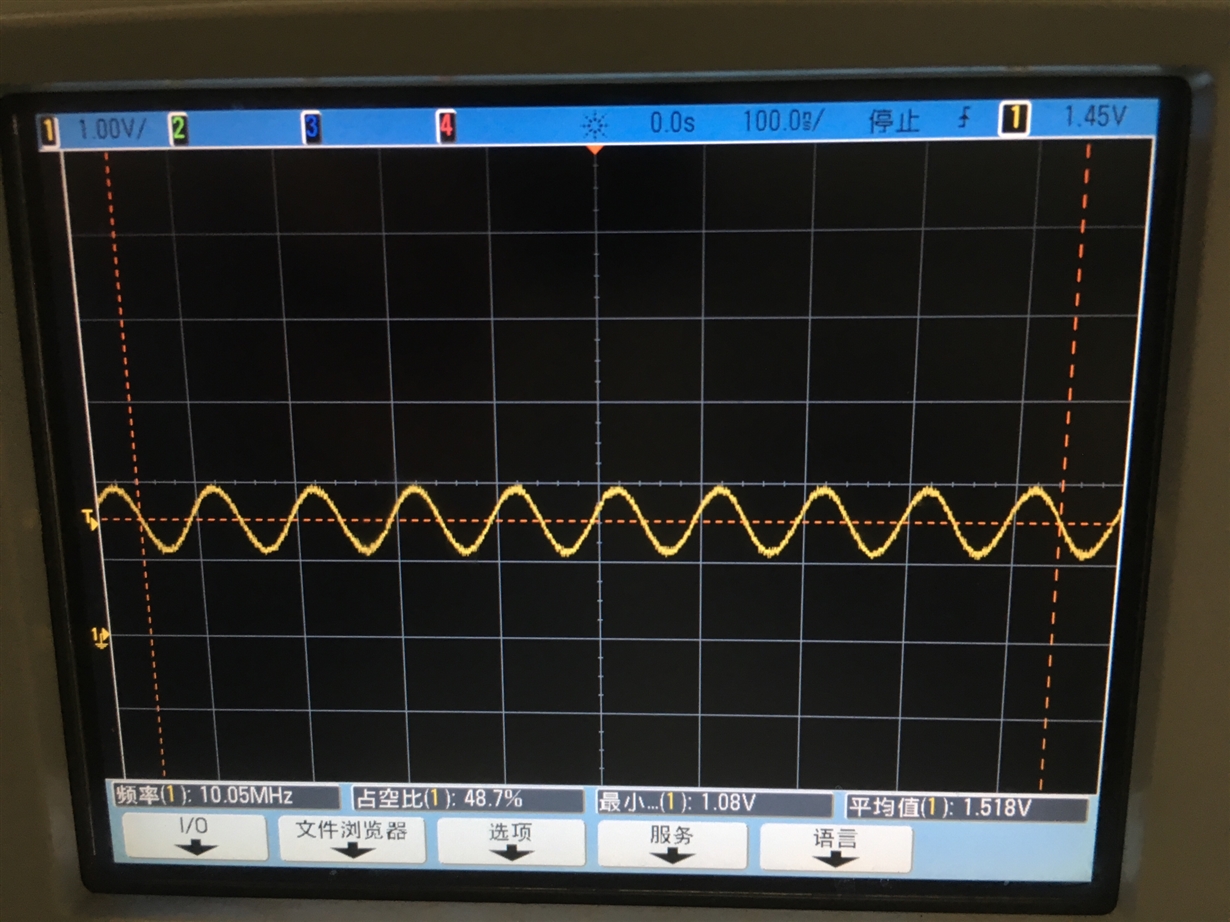Screen dimensions: 1230x922
Task: Click the channel 1 ground level marker
Action: (x=100, y=637)
